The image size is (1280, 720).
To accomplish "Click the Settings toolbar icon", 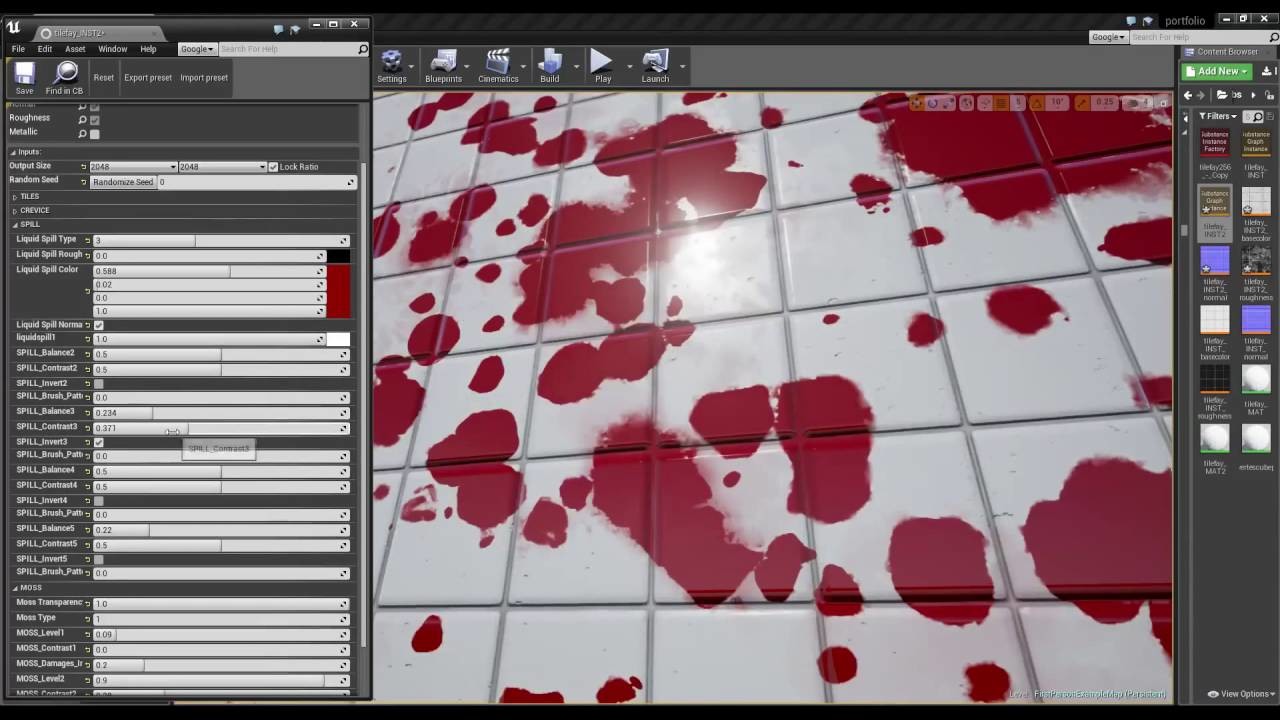I will point(392,62).
